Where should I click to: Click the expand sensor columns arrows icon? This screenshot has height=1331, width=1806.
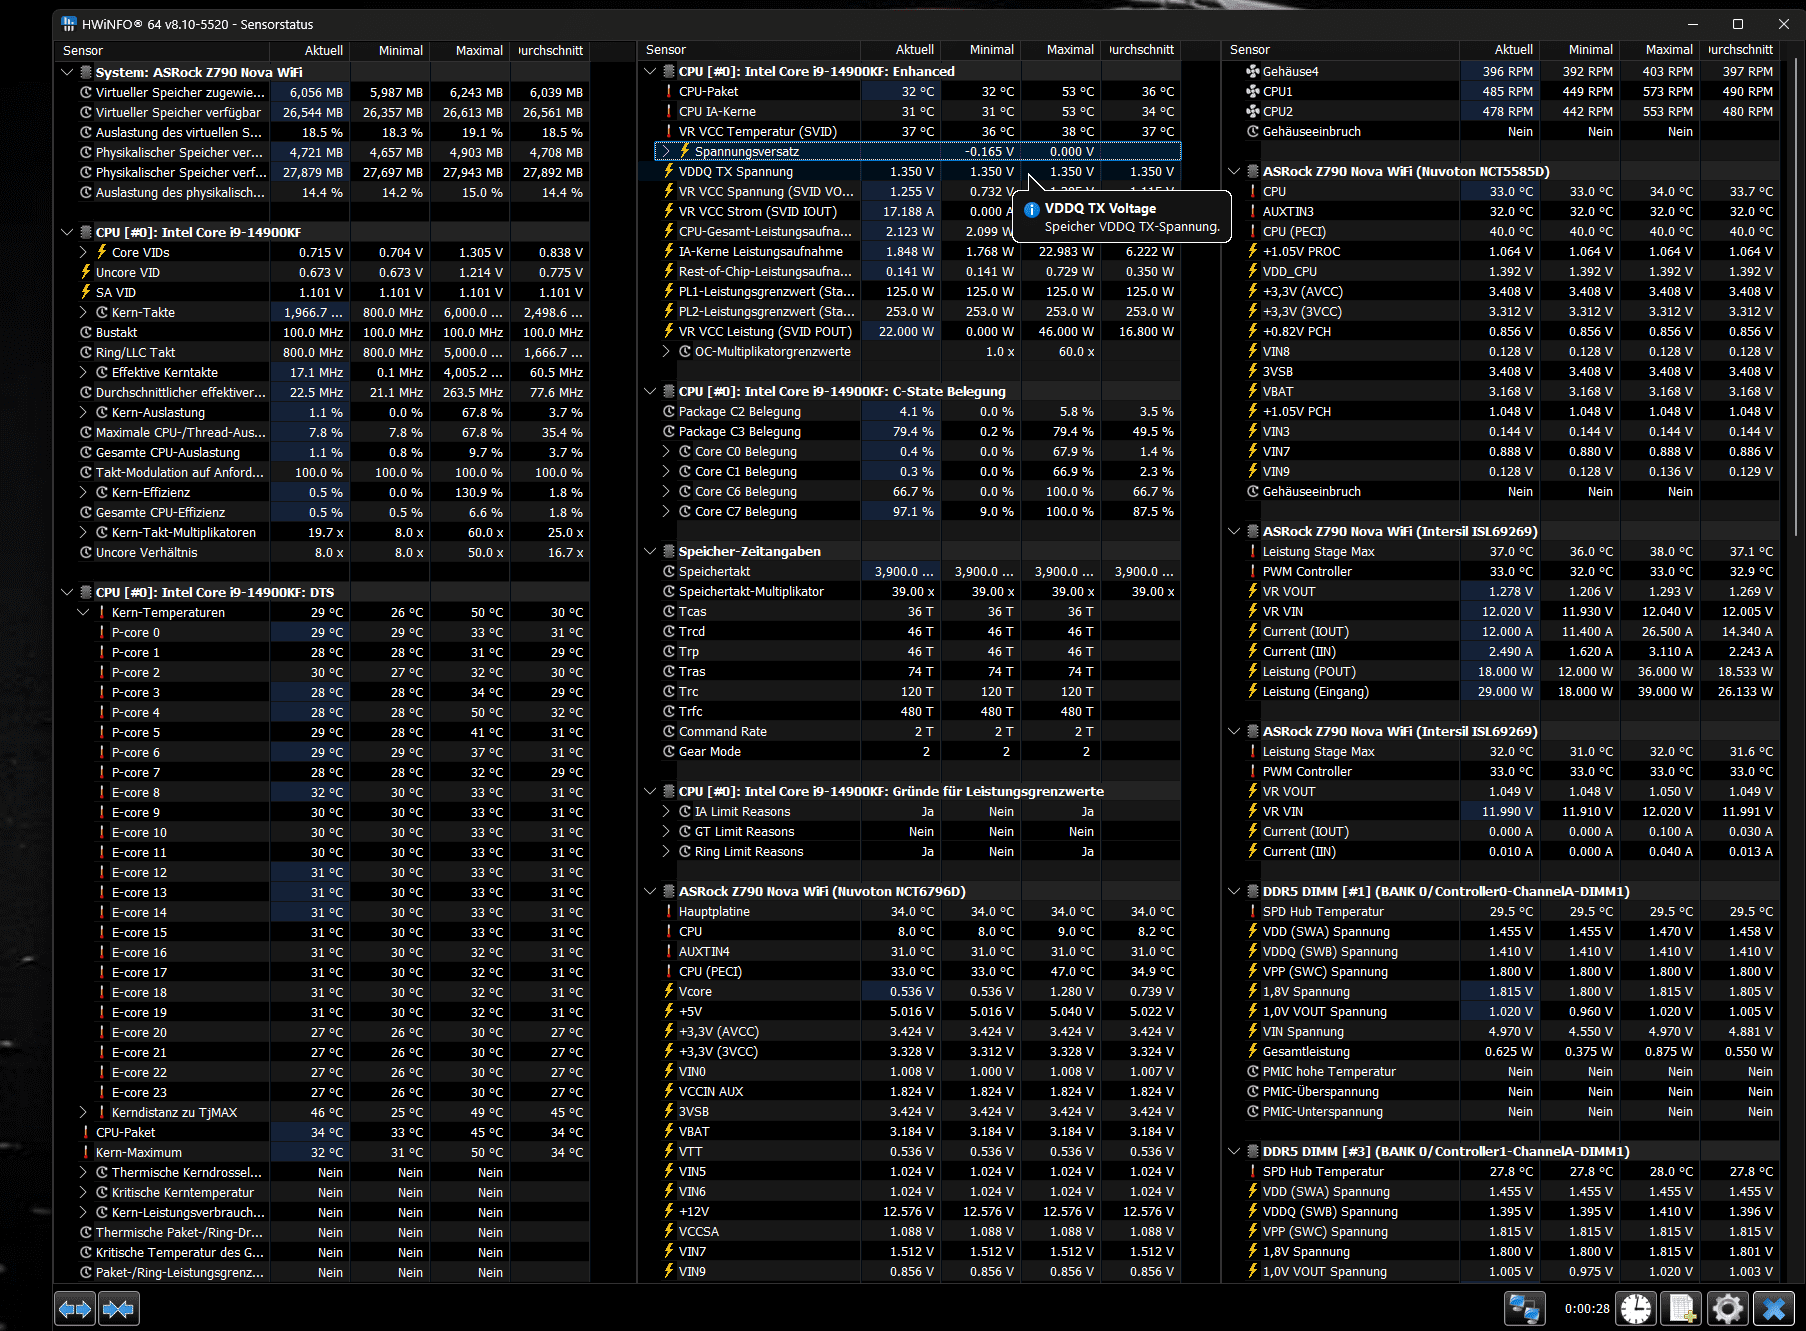click(x=75, y=1308)
